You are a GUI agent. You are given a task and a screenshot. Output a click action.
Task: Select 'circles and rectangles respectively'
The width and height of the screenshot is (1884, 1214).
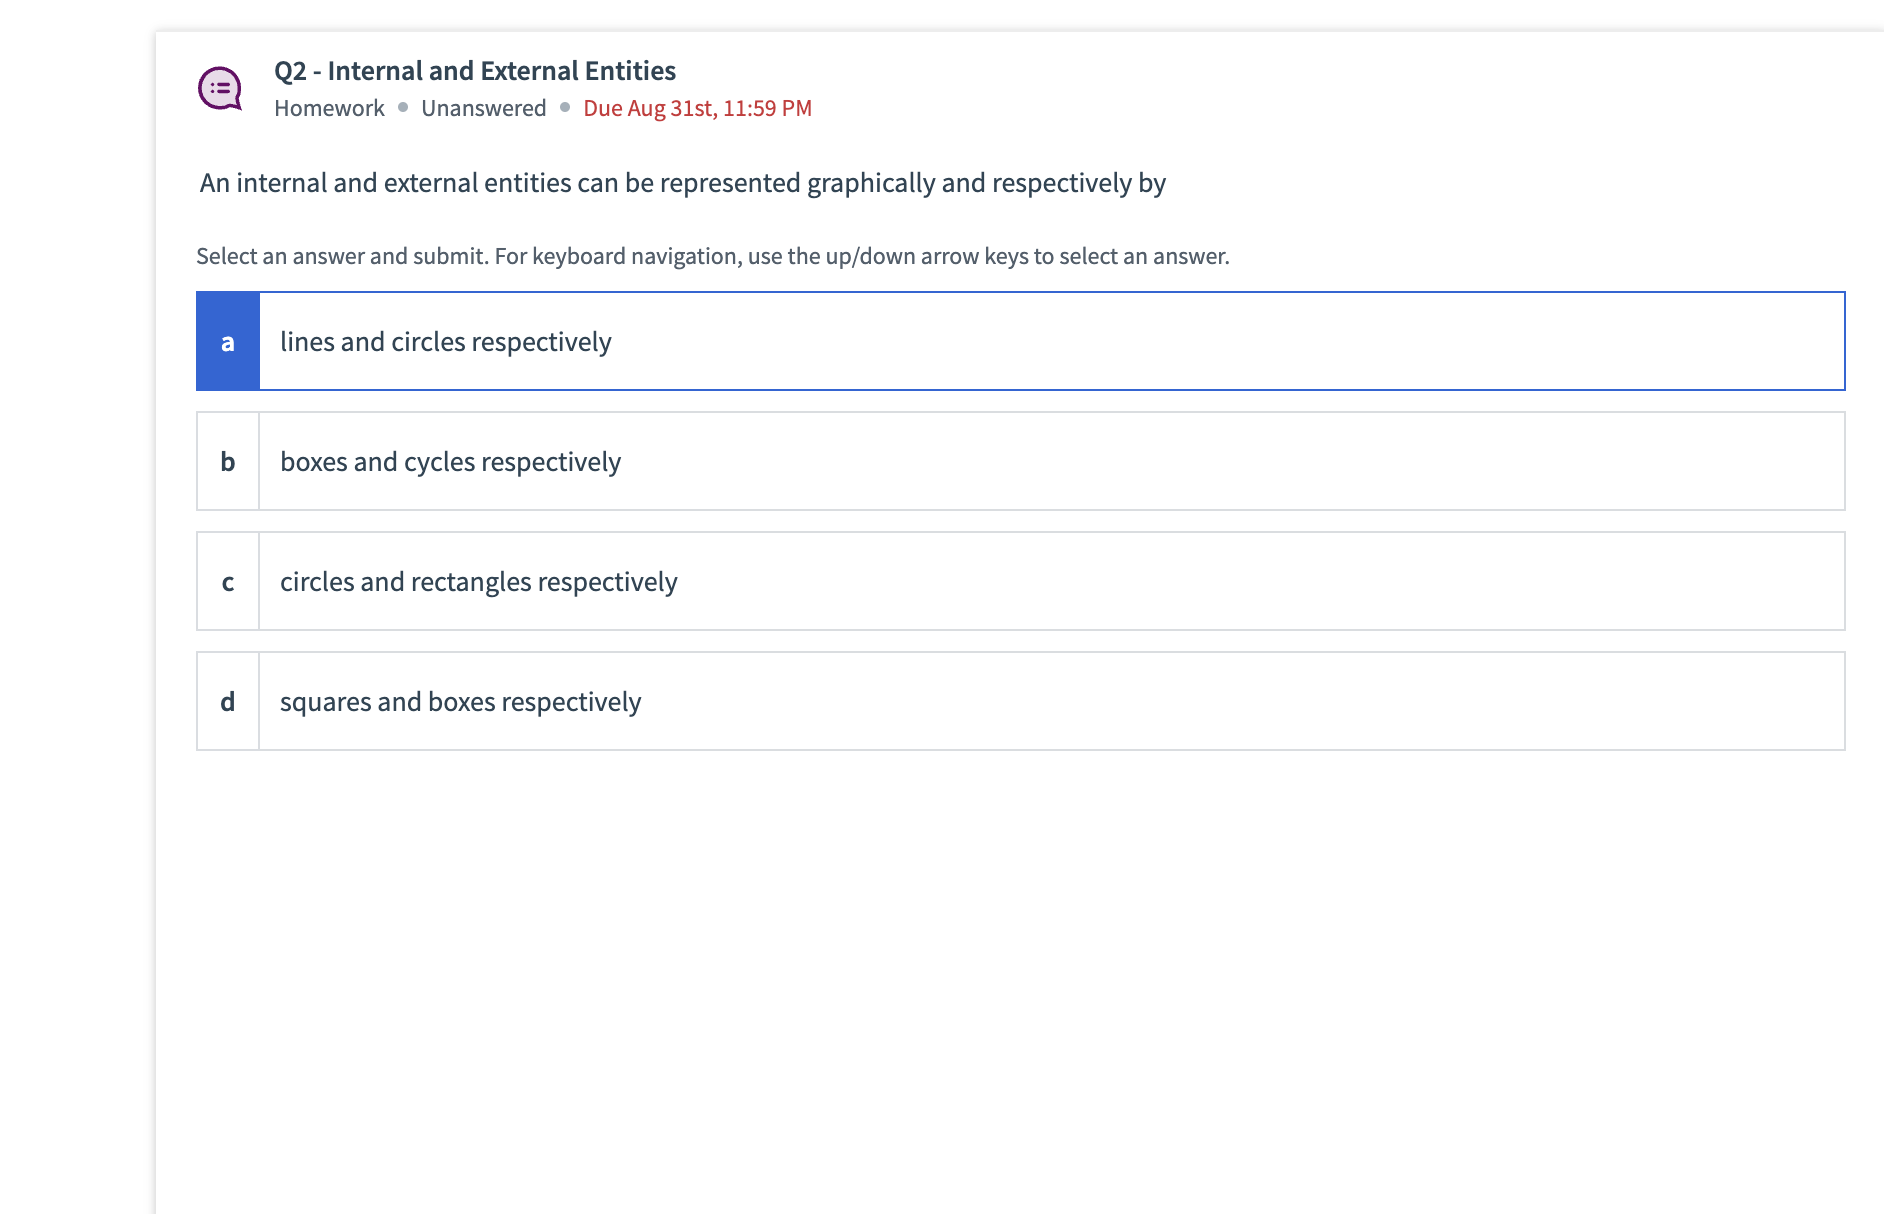click(478, 581)
